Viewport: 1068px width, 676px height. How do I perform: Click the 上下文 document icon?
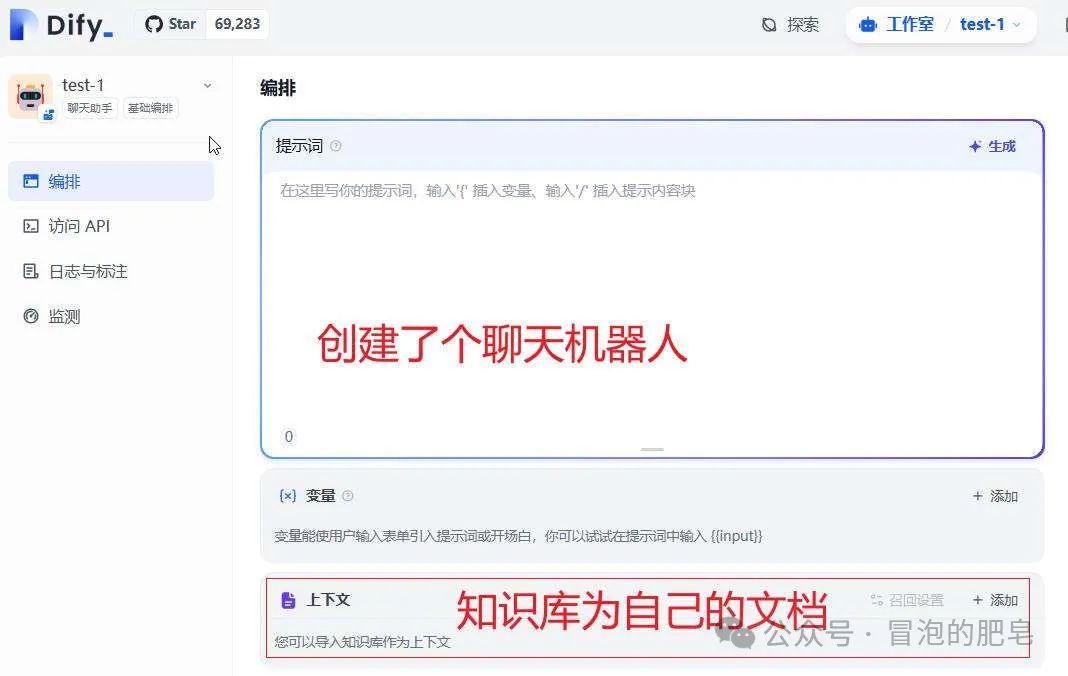click(x=288, y=600)
